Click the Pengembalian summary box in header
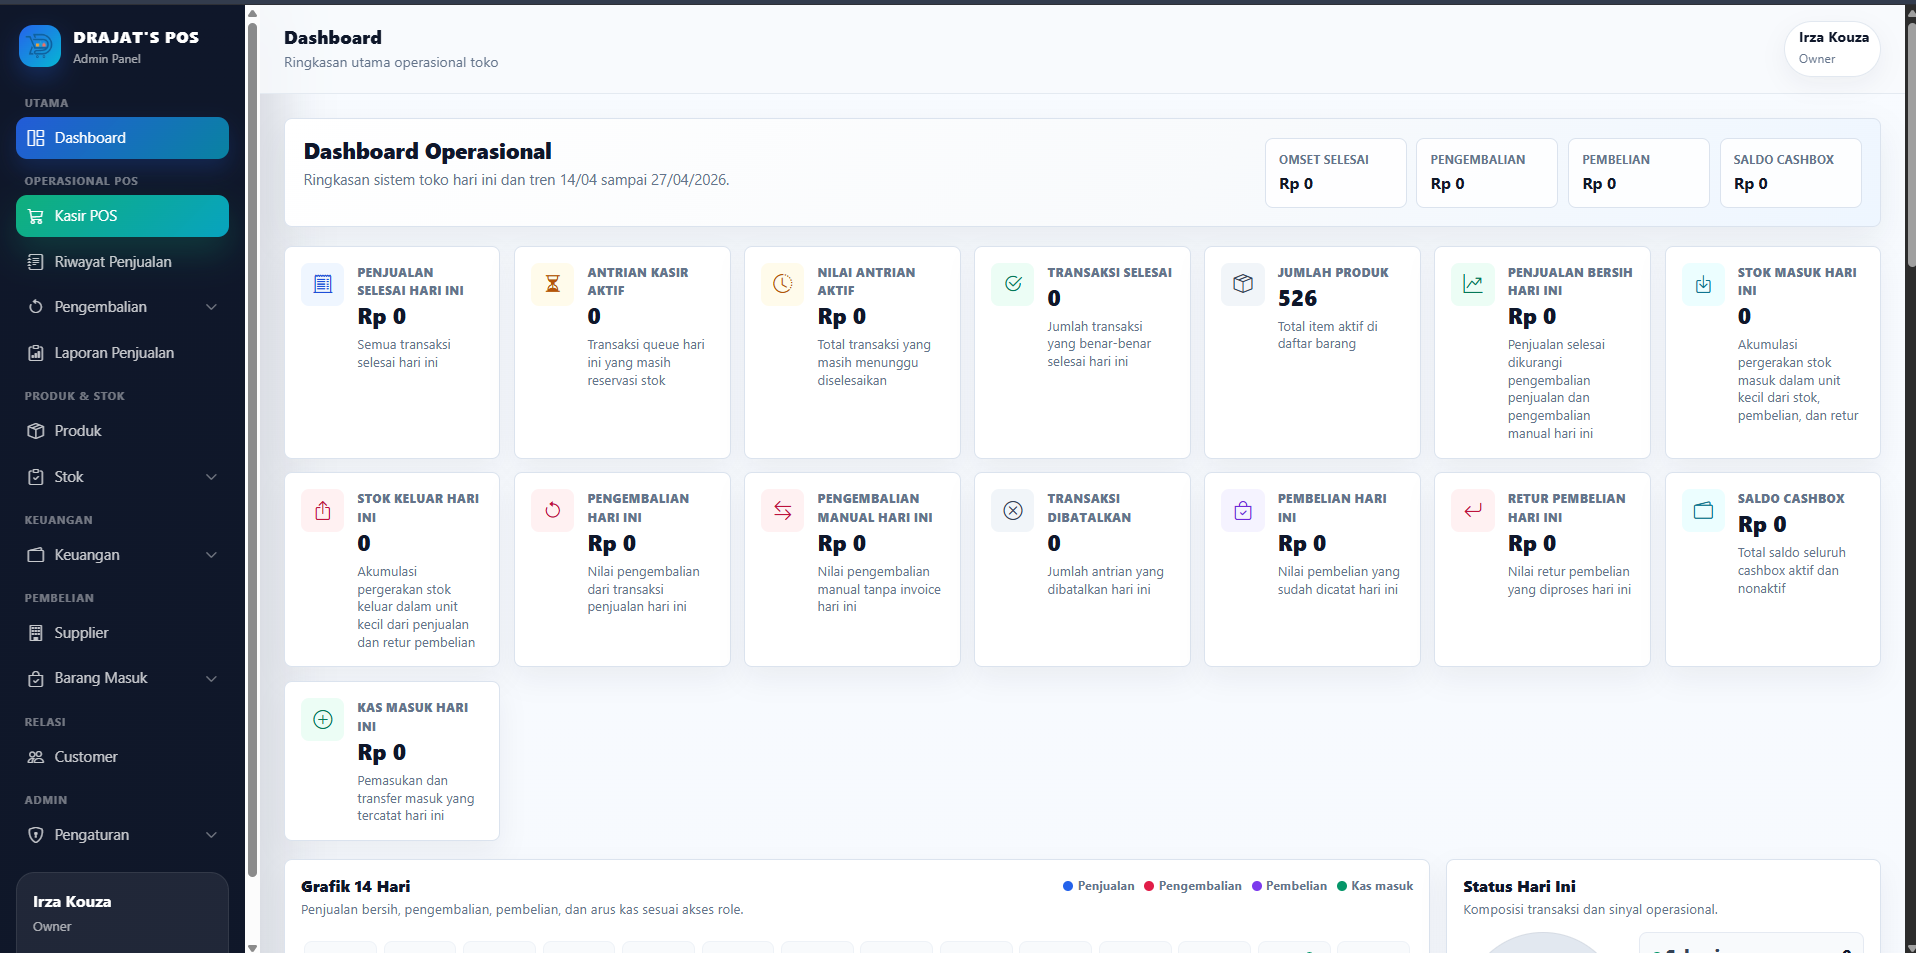 click(x=1487, y=173)
